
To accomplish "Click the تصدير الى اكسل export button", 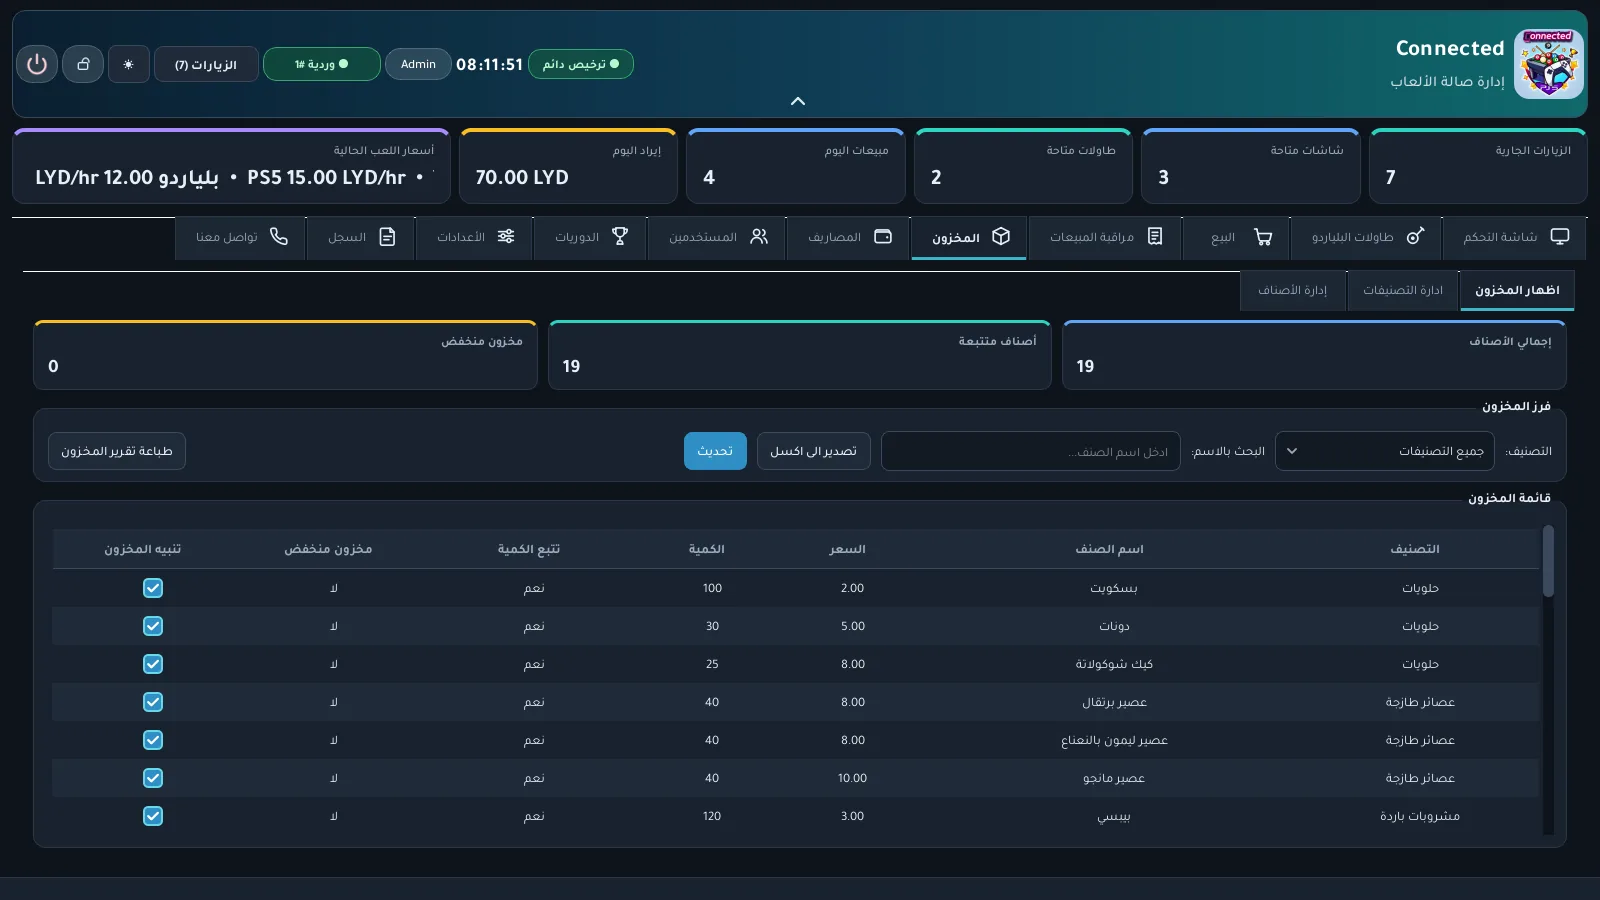I will 813,451.
